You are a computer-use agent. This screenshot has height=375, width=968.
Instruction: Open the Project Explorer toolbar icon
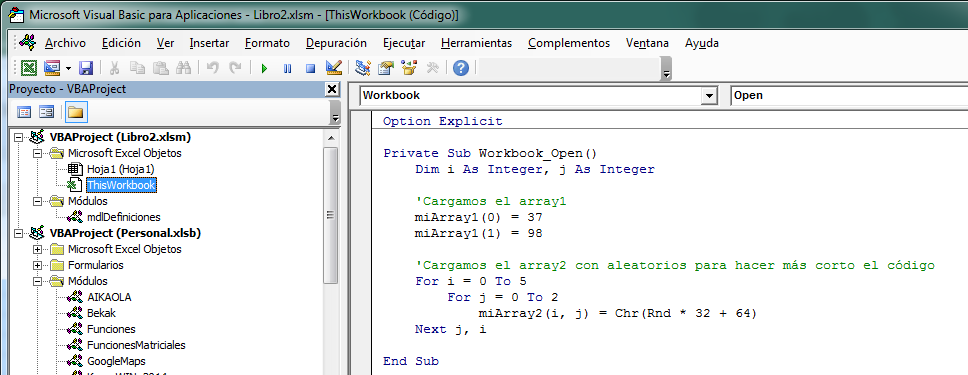click(x=363, y=68)
